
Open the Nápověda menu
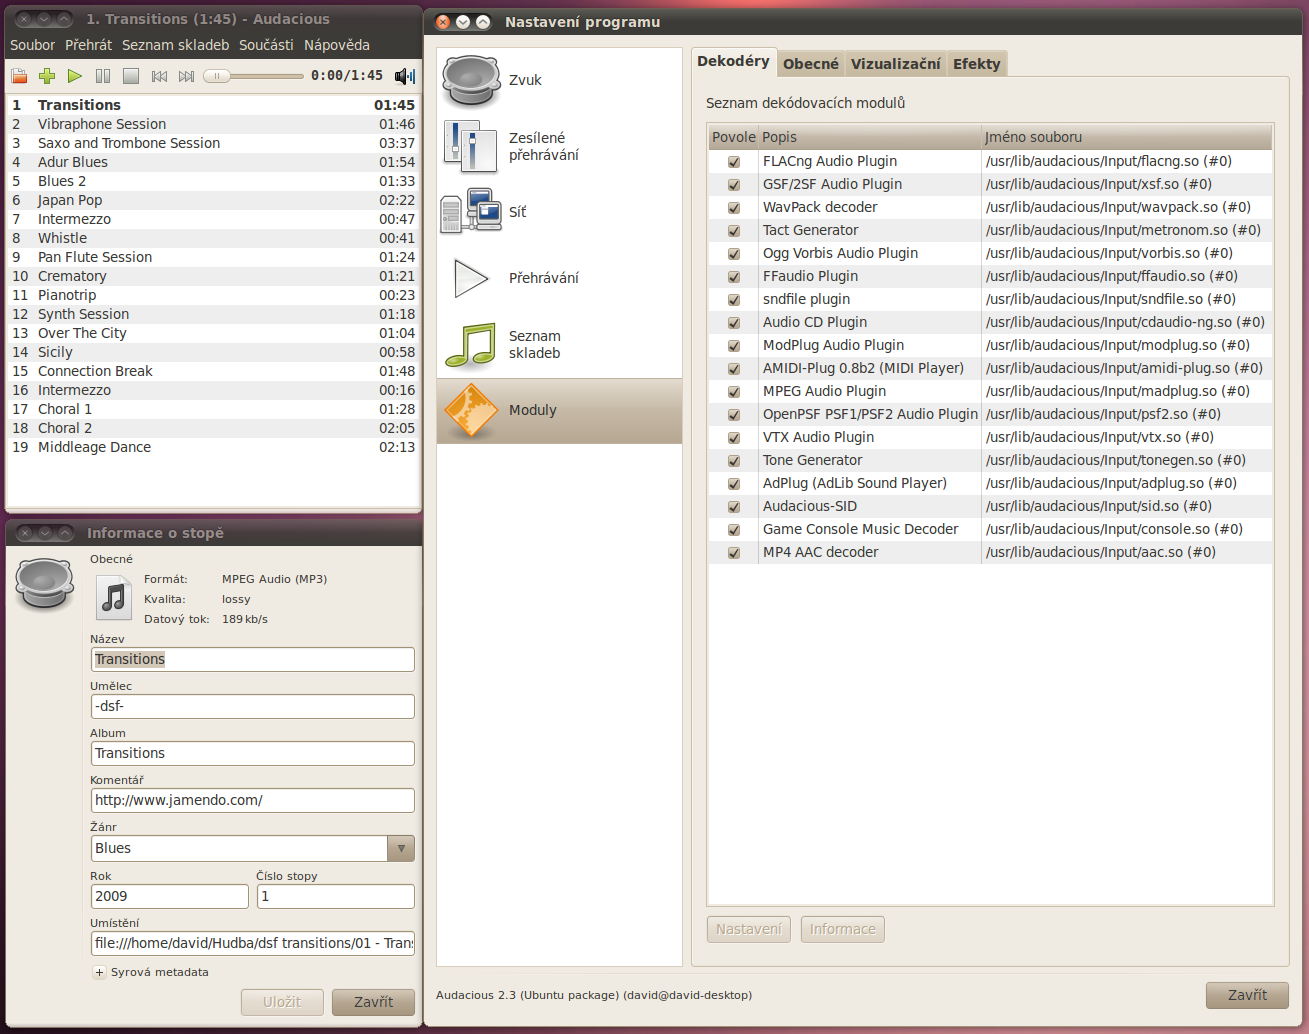pyautogui.click(x=337, y=45)
